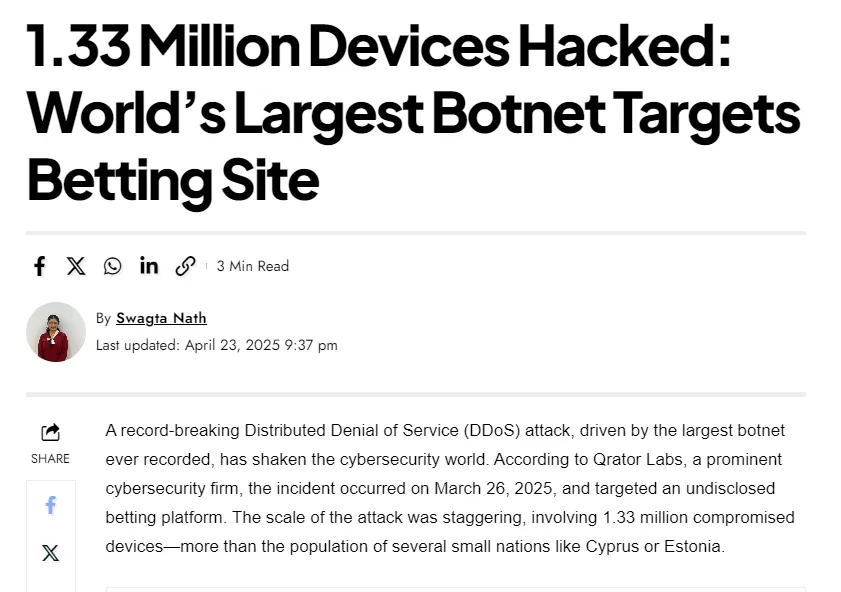Share article via top X icon
This screenshot has width=841, height=592.
(x=76, y=266)
